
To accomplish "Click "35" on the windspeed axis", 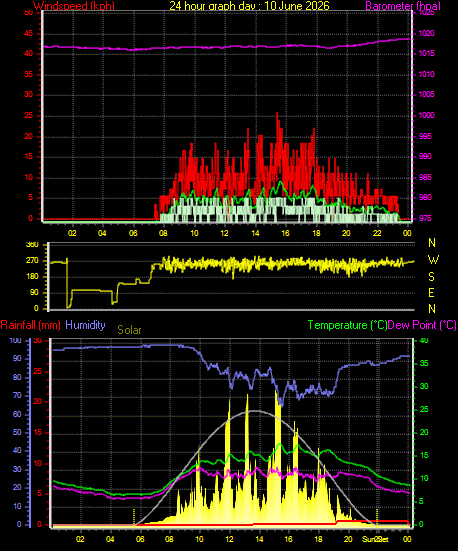I will [x=28, y=74].
